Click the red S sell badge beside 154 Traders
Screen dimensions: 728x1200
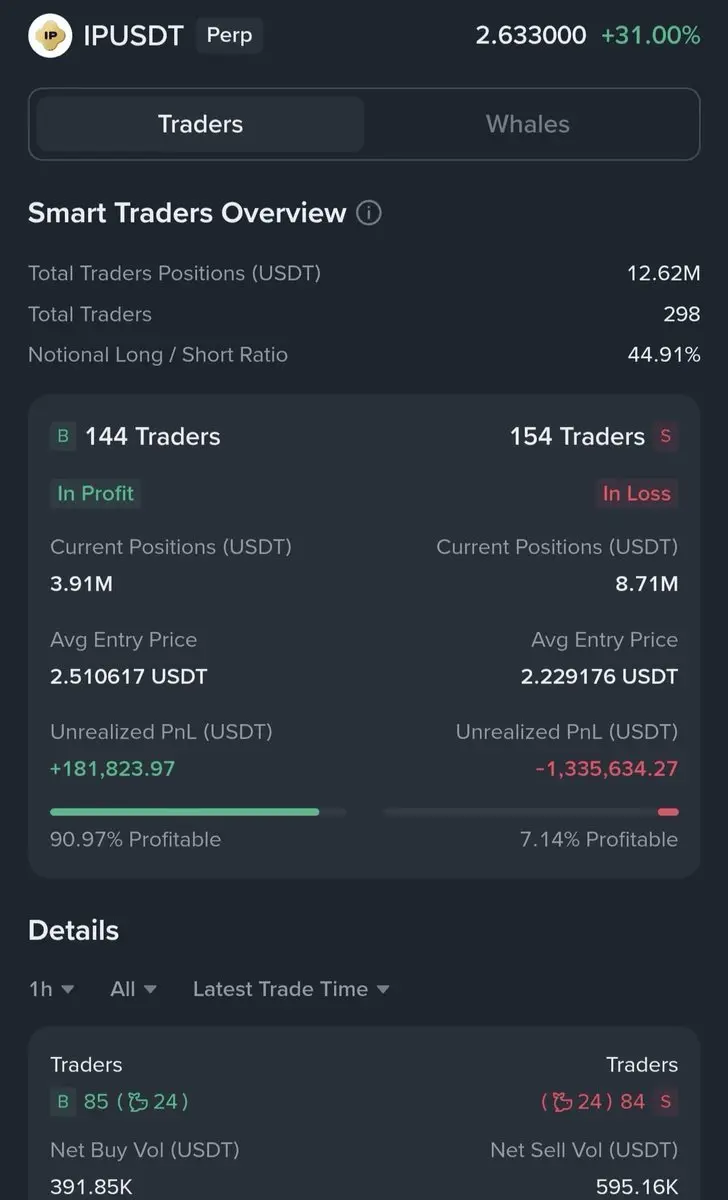665,436
